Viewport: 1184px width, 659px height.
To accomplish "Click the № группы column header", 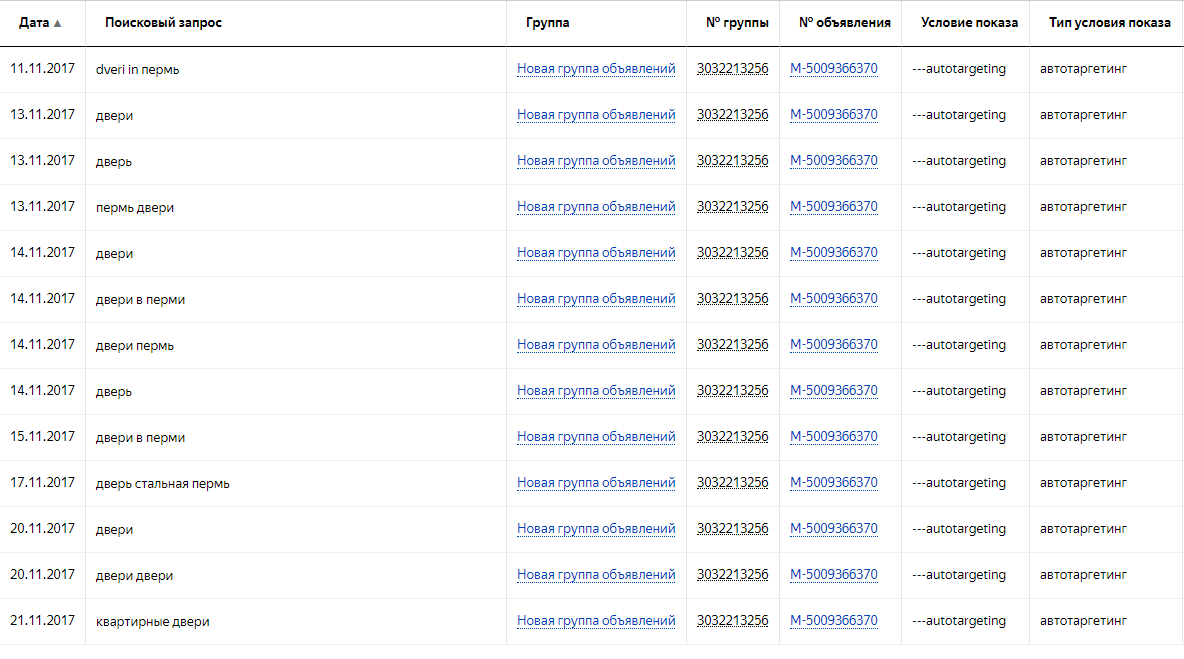I will pyautogui.click(x=737, y=23).
